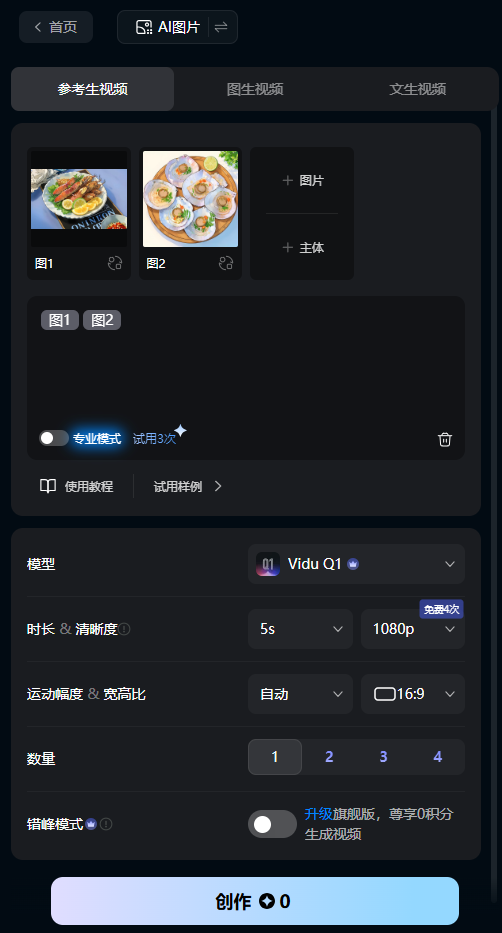Switch to the 图生视频 tab
The width and height of the screenshot is (502, 933).
(x=255, y=89)
